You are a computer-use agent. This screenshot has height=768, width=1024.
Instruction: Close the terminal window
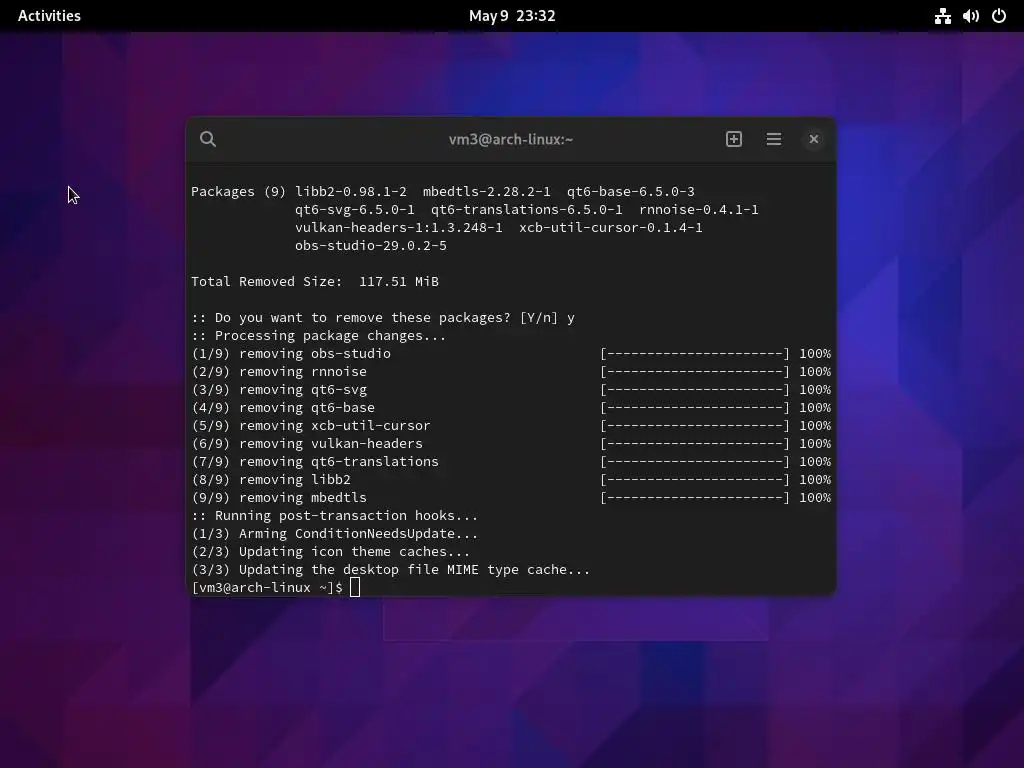coord(814,139)
